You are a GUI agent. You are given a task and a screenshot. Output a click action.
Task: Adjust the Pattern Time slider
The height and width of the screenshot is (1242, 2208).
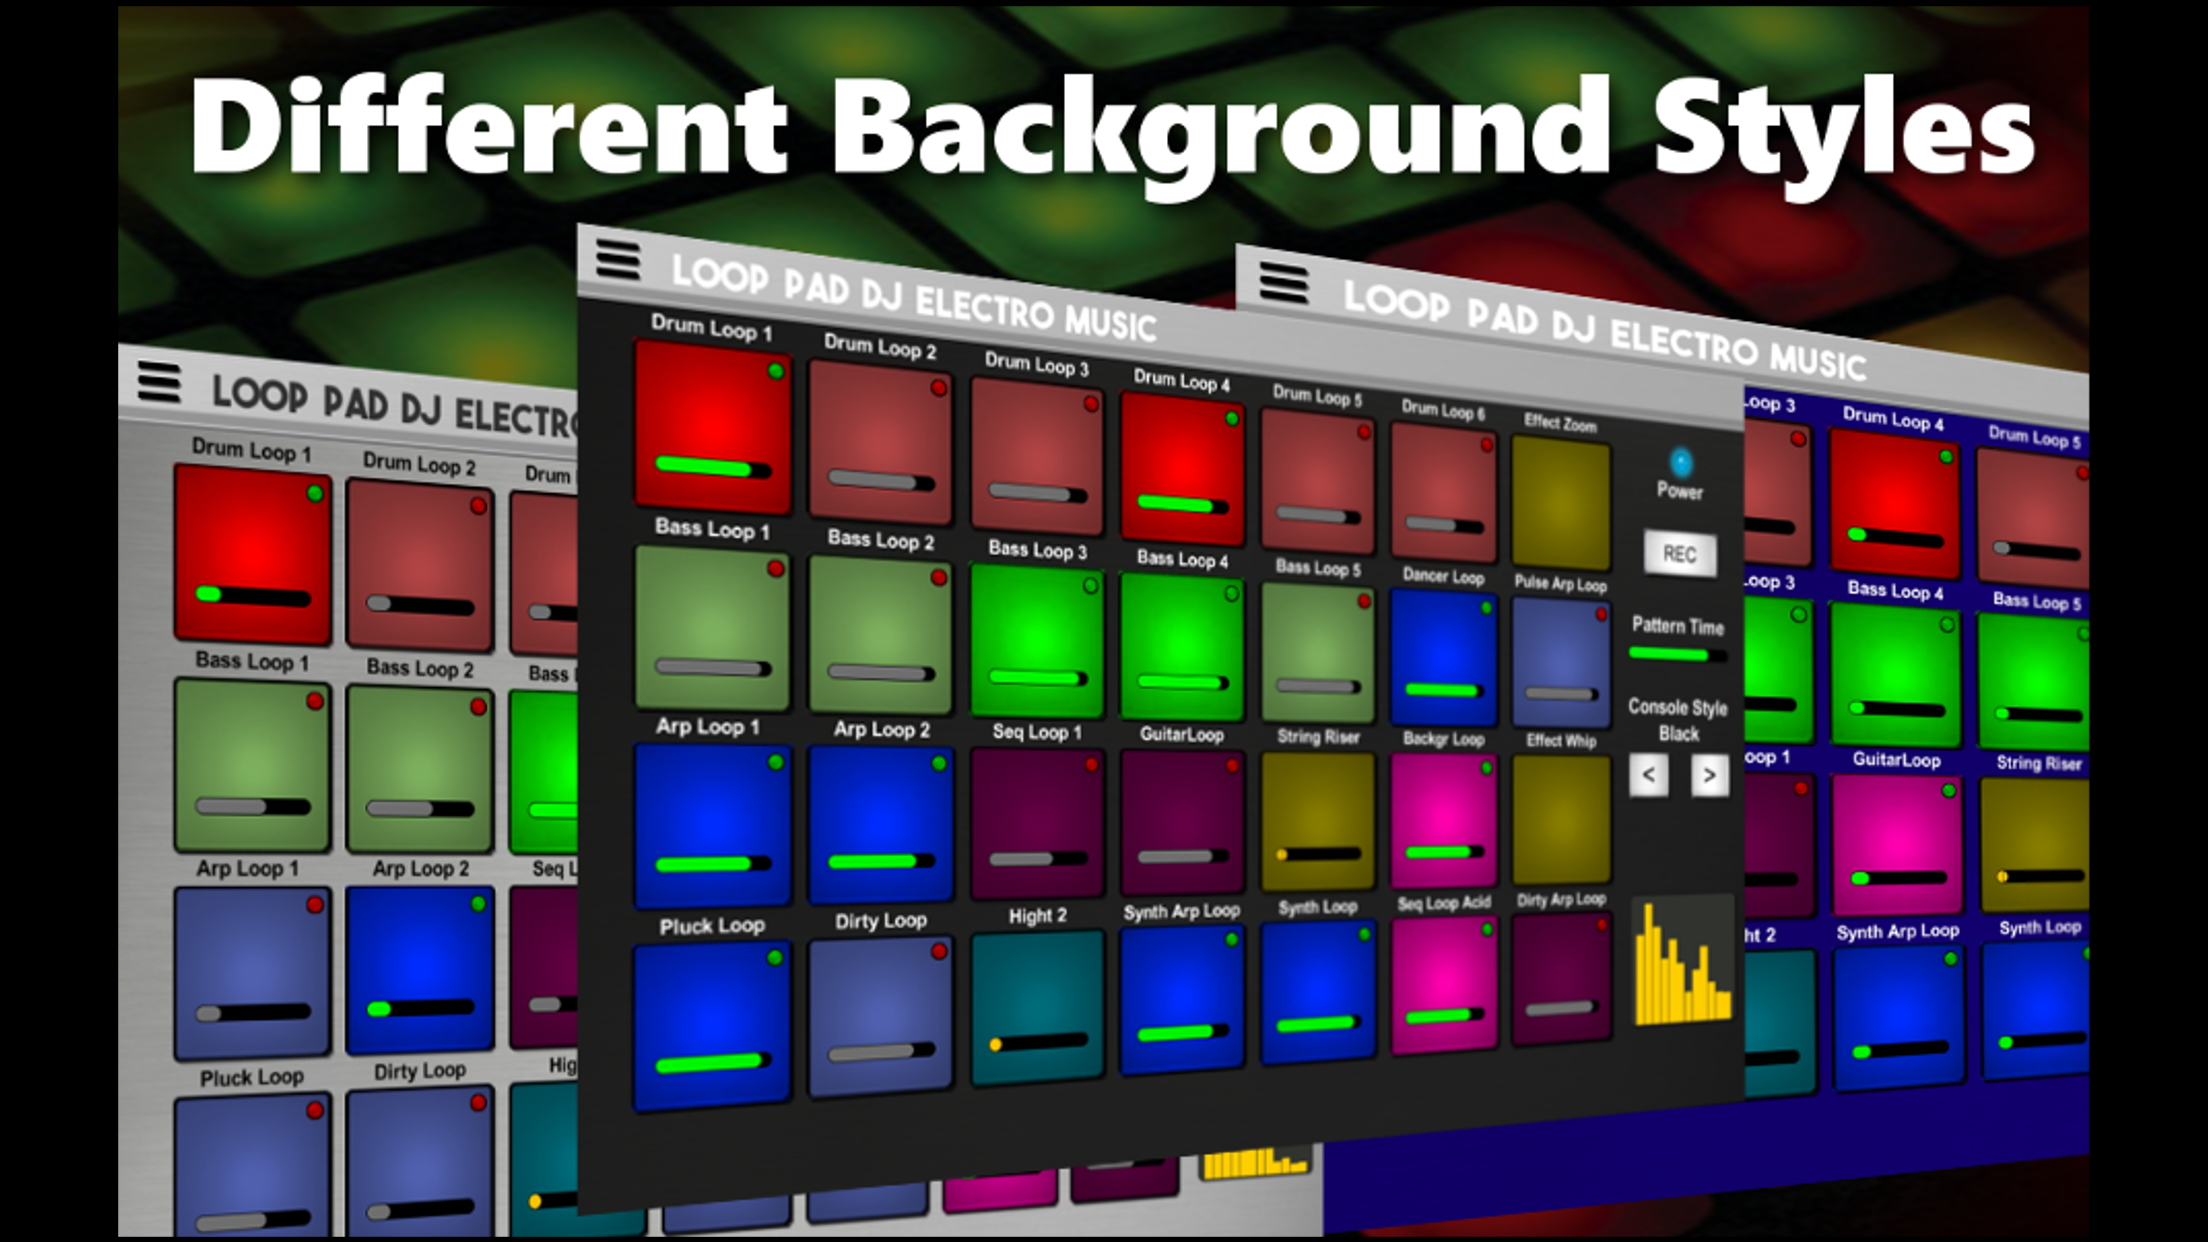click(x=1677, y=655)
